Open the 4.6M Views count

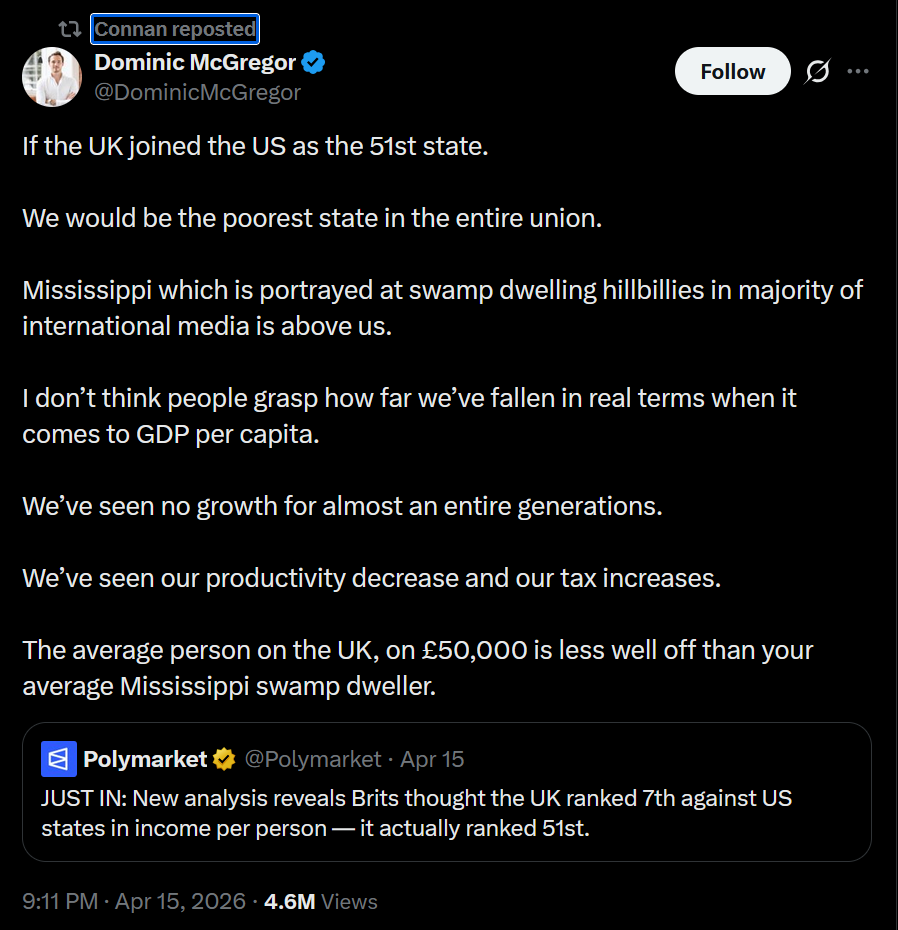click(320, 901)
